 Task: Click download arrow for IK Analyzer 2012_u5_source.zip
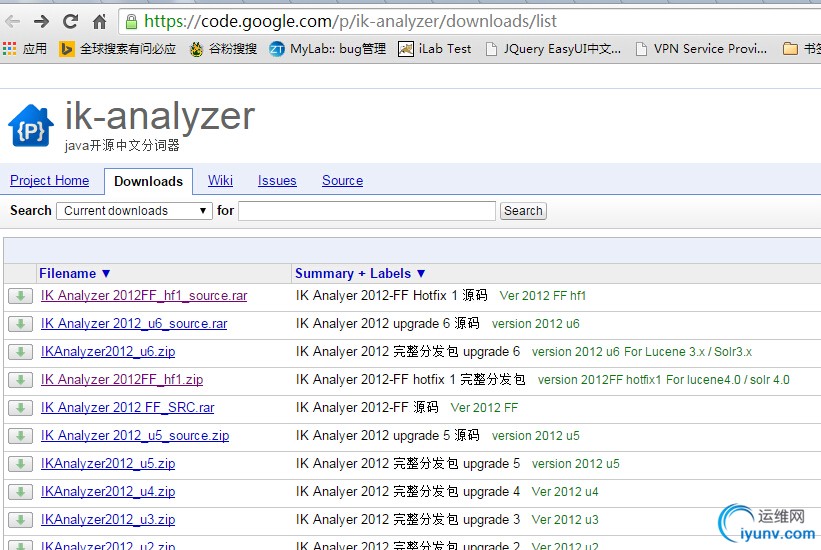[x=20, y=436]
